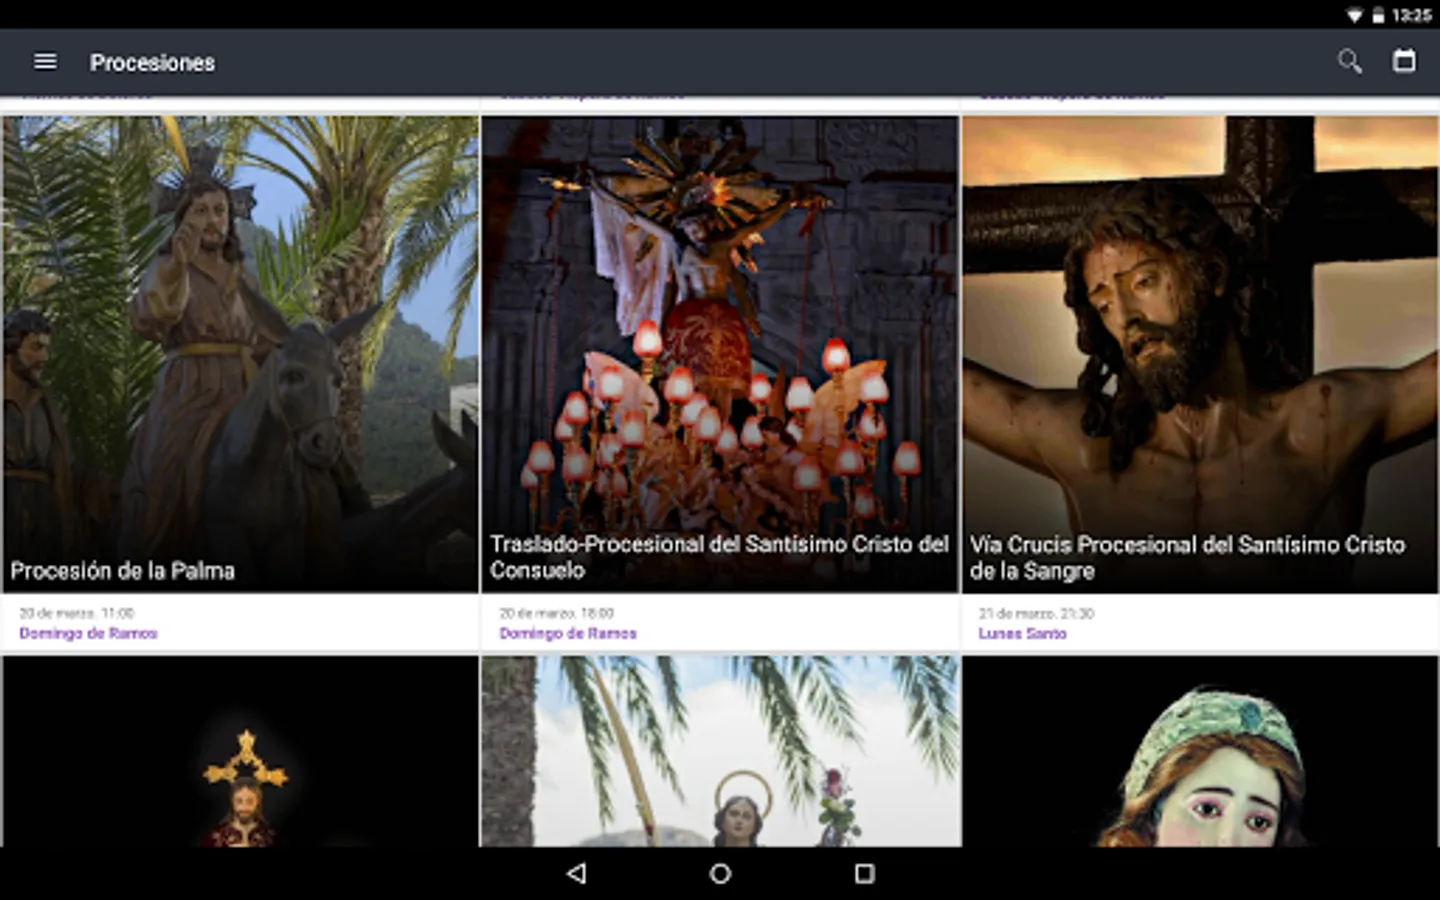
Task: Tap the 13:25 clock in status bar
Action: [x=1411, y=15]
